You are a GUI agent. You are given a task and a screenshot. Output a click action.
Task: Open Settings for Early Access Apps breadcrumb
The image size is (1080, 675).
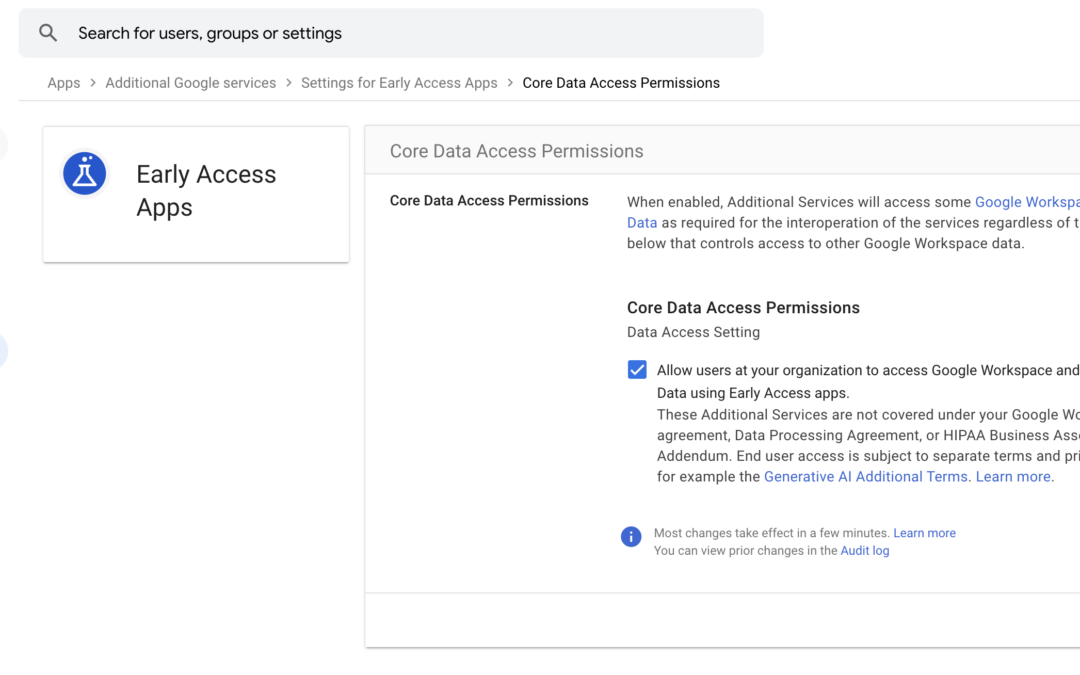tap(399, 83)
